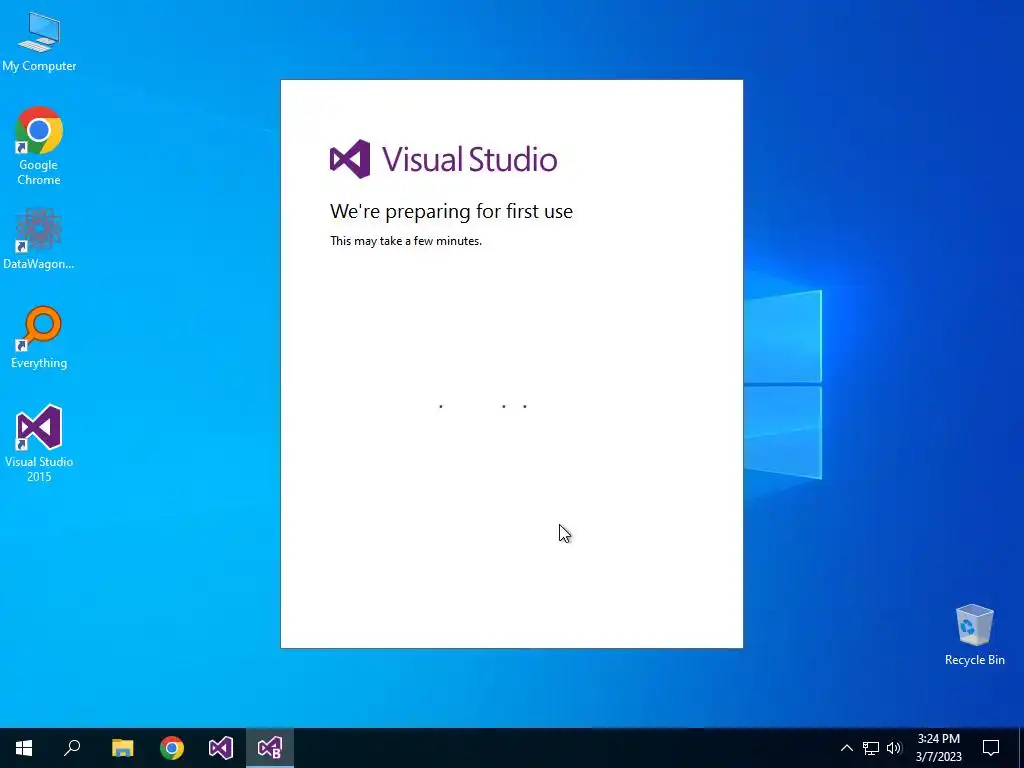The width and height of the screenshot is (1024, 768).
Task: Select the DataWagon desktop shortcut
Action: tap(39, 239)
